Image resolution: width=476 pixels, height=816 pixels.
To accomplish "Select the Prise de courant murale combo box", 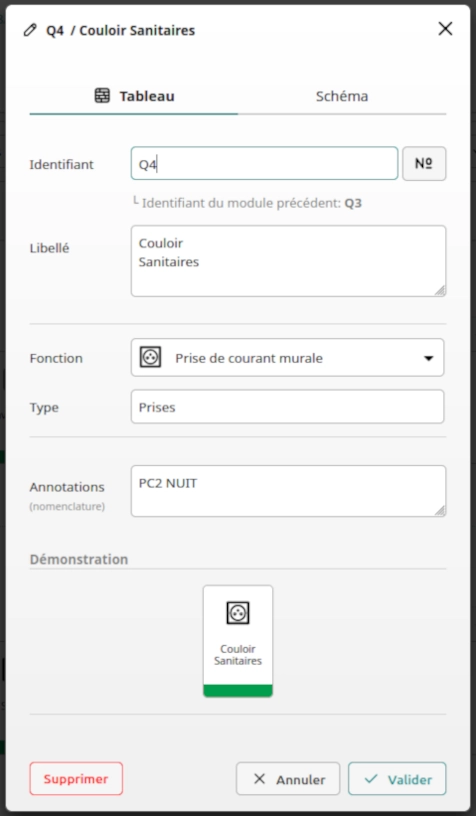I will (287, 358).
